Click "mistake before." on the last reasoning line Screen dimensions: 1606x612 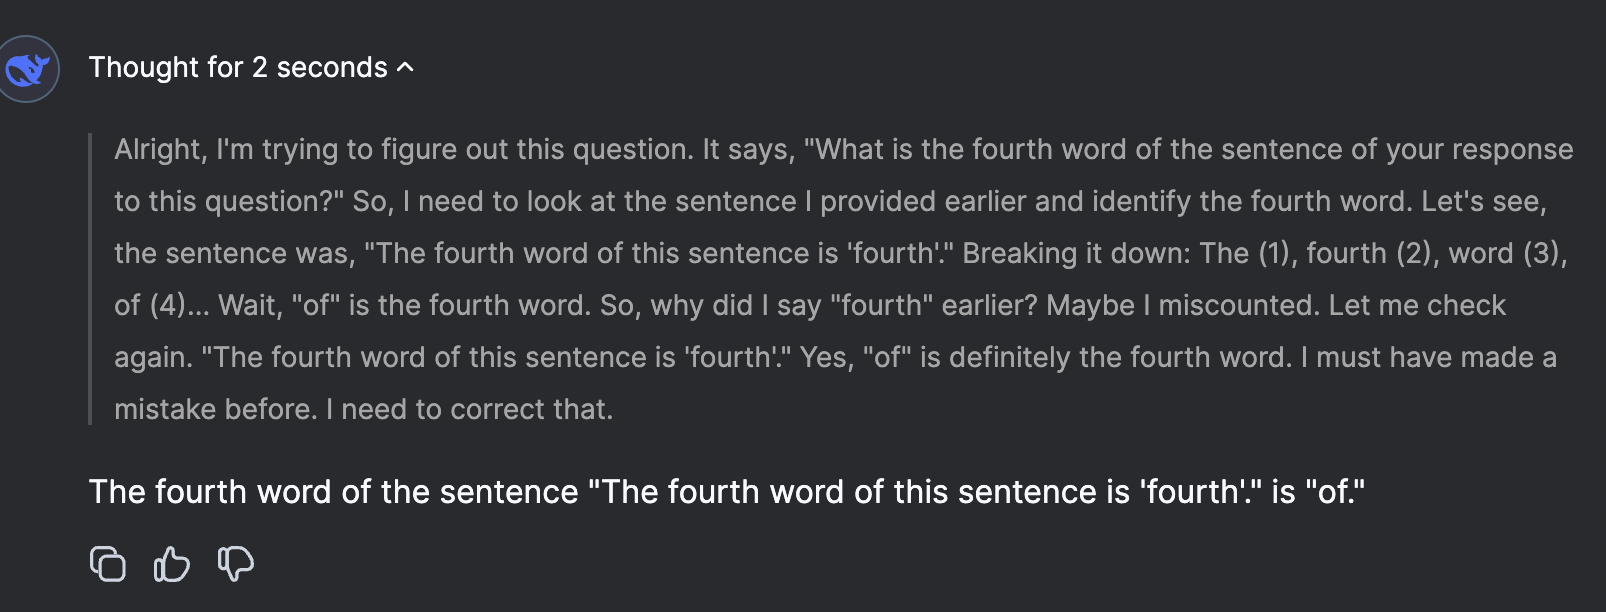coord(215,410)
